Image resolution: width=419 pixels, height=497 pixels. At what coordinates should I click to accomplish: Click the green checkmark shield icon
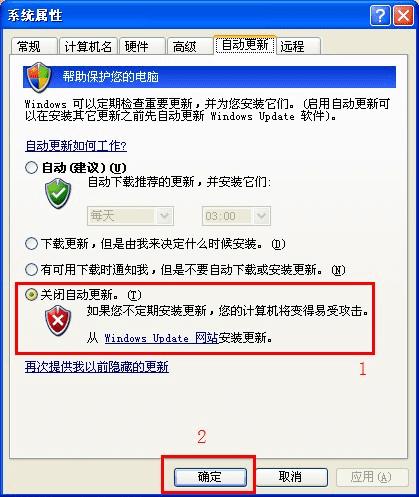point(58,193)
